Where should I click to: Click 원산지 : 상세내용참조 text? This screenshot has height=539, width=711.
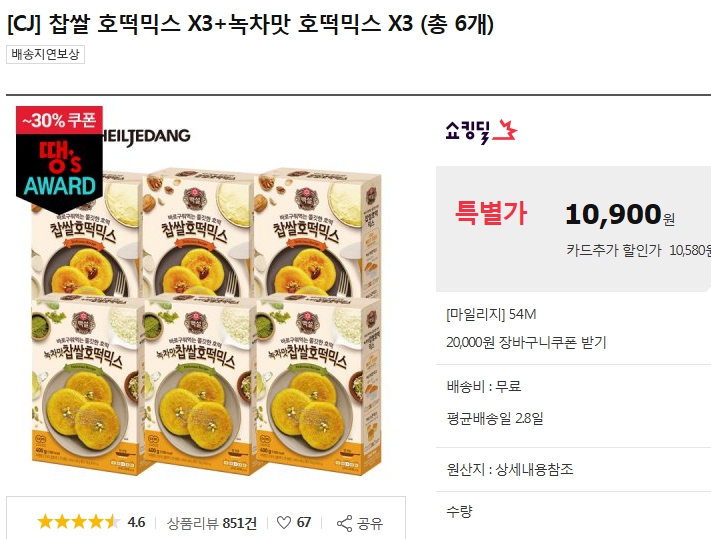(x=510, y=469)
